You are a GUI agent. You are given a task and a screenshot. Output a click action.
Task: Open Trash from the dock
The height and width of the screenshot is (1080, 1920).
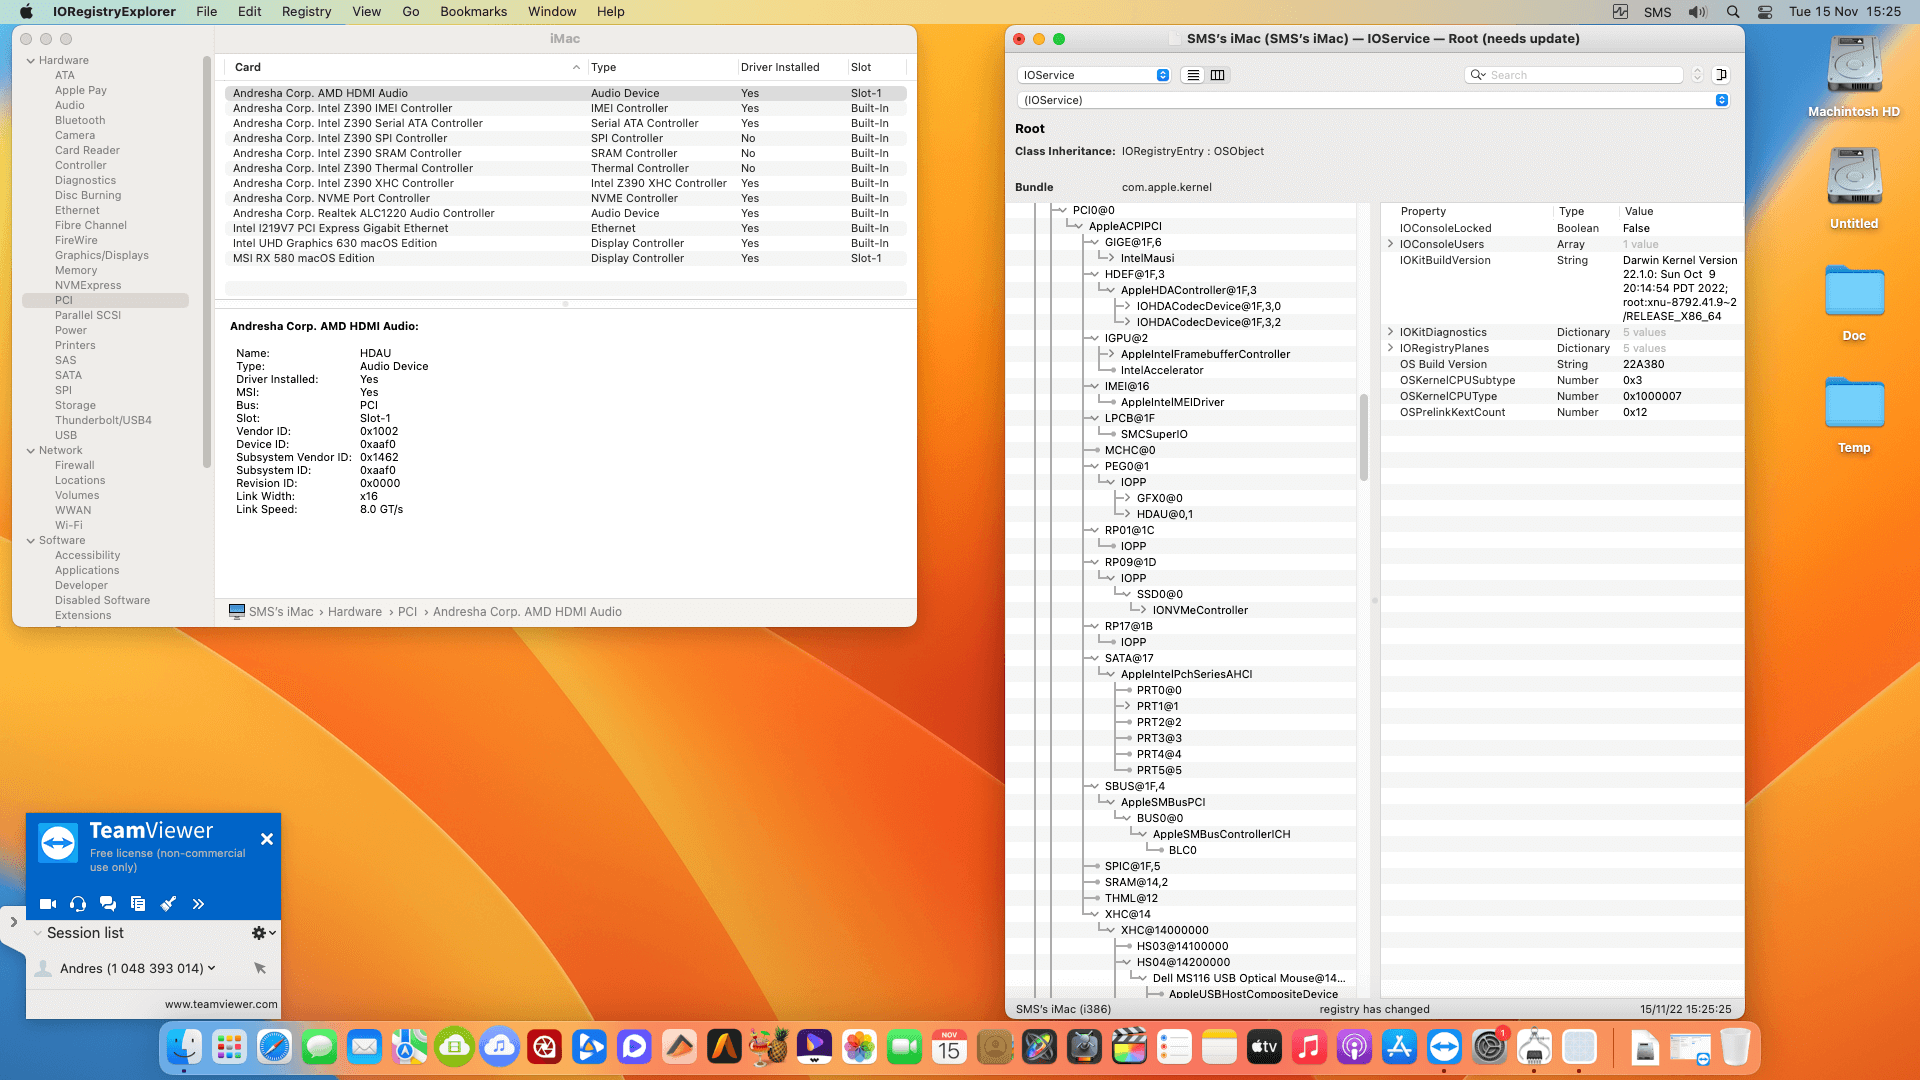pyautogui.click(x=1735, y=1047)
